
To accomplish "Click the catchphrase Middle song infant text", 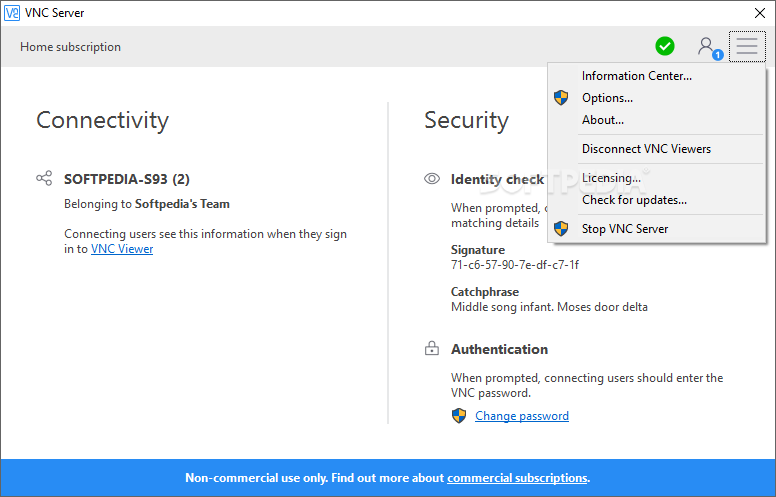I will coord(549,307).
